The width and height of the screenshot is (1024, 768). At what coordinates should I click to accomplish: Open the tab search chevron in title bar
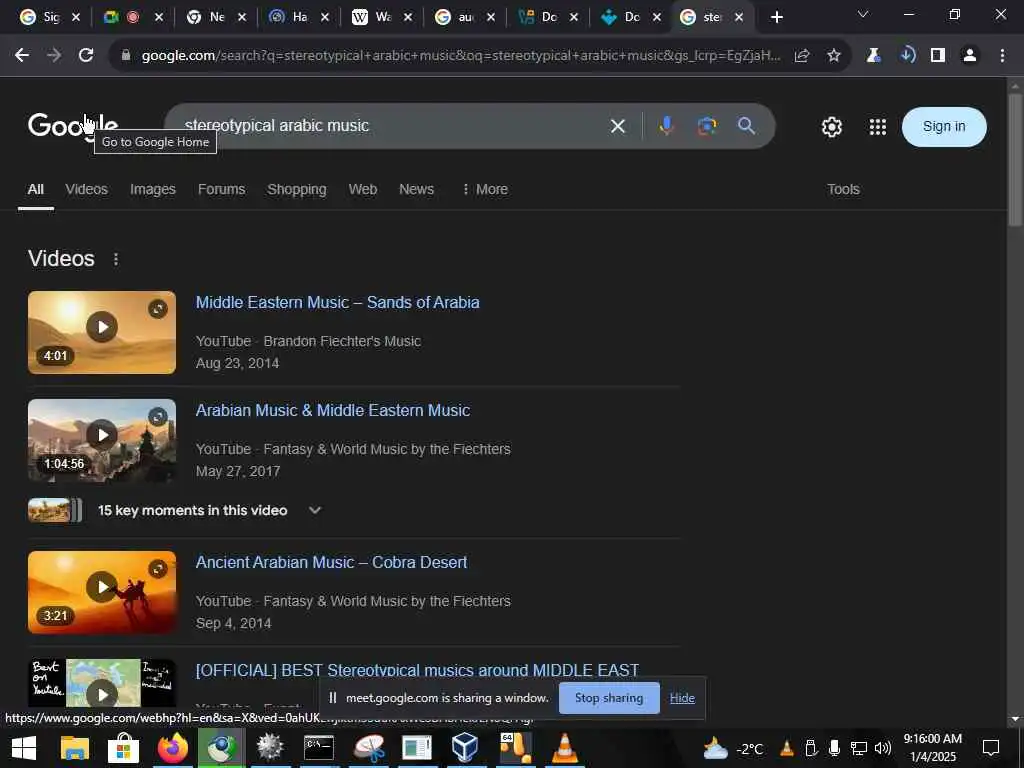[863, 14]
